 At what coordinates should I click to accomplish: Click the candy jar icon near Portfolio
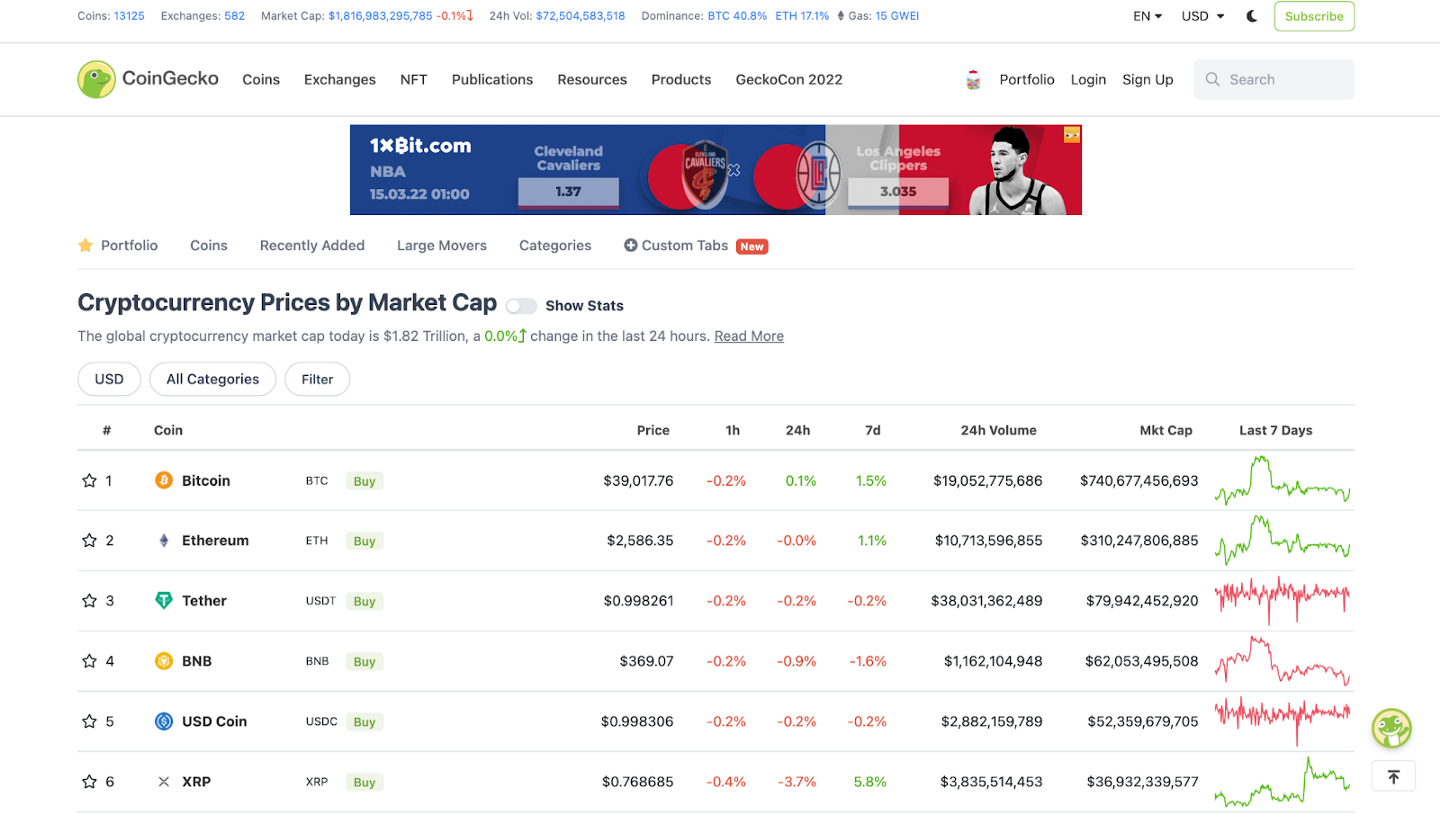(x=973, y=80)
